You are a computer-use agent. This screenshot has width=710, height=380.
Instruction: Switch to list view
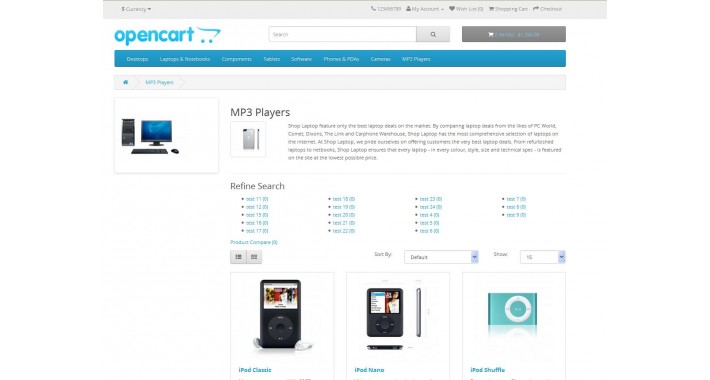coord(238,257)
